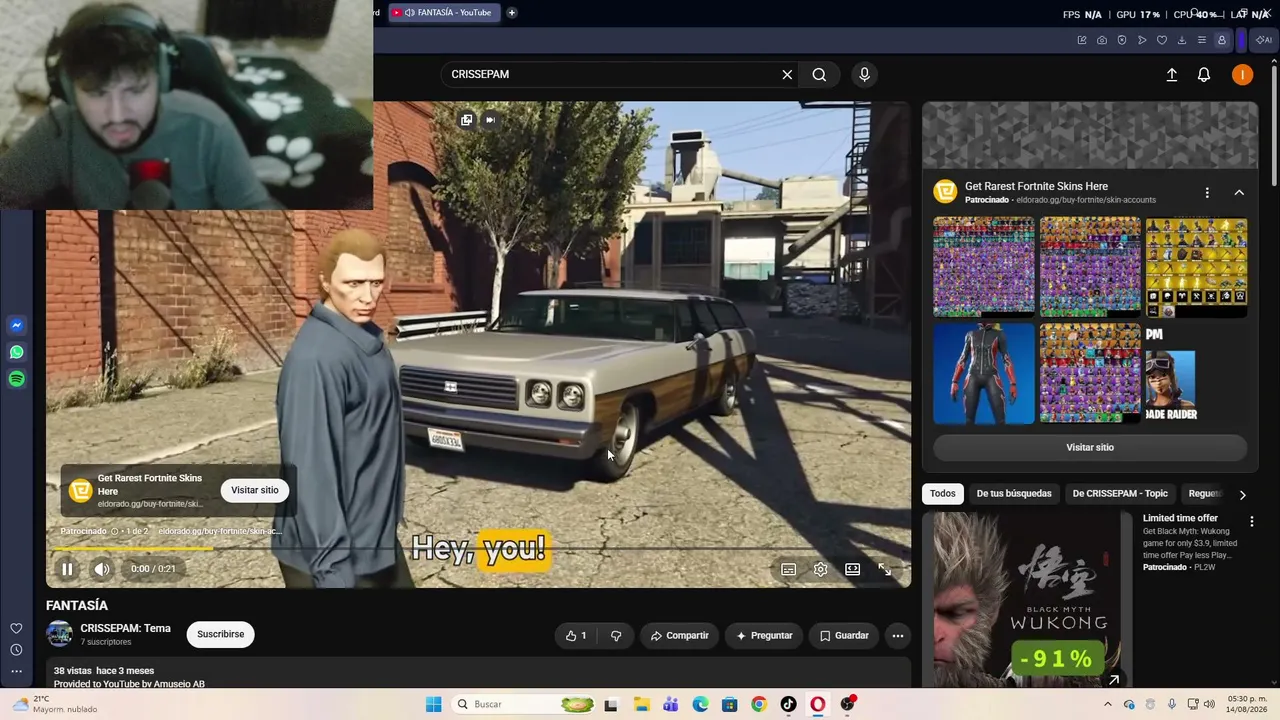Open the sidebar three-dot setup menu

point(16,671)
